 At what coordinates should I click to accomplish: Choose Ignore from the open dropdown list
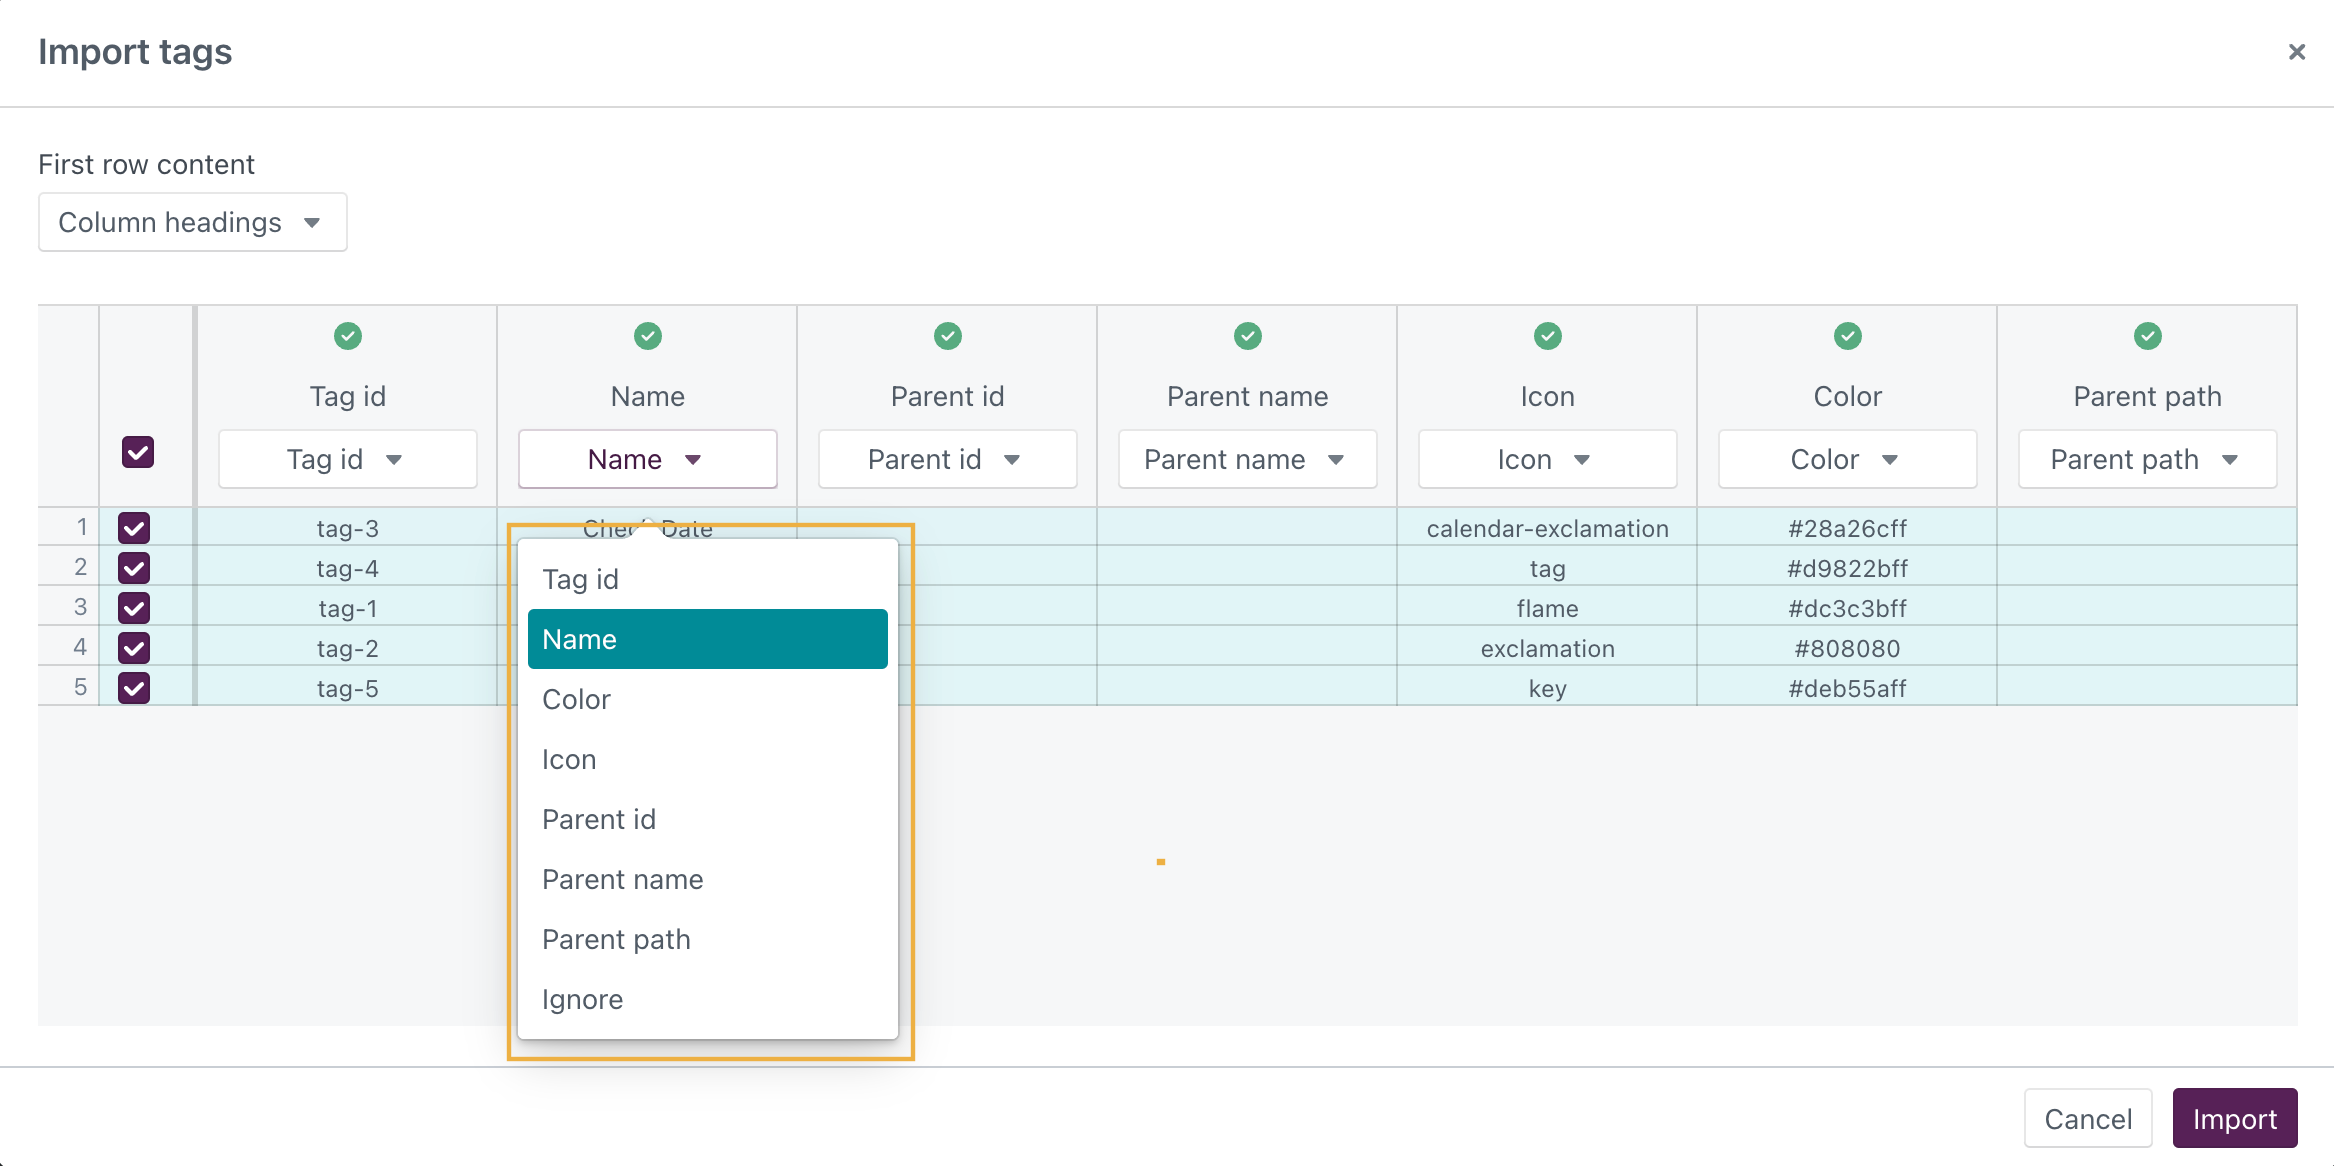pyautogui.click(x=582, y=999)
